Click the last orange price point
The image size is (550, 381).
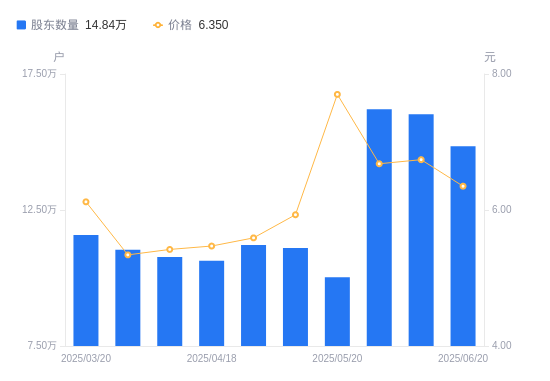click(463, 186)
